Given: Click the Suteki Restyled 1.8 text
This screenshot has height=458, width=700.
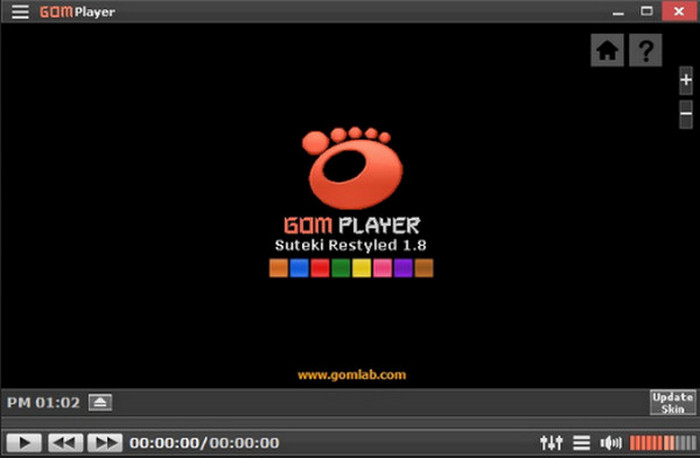Looking at the screenshot, I should tap(350, 245).
